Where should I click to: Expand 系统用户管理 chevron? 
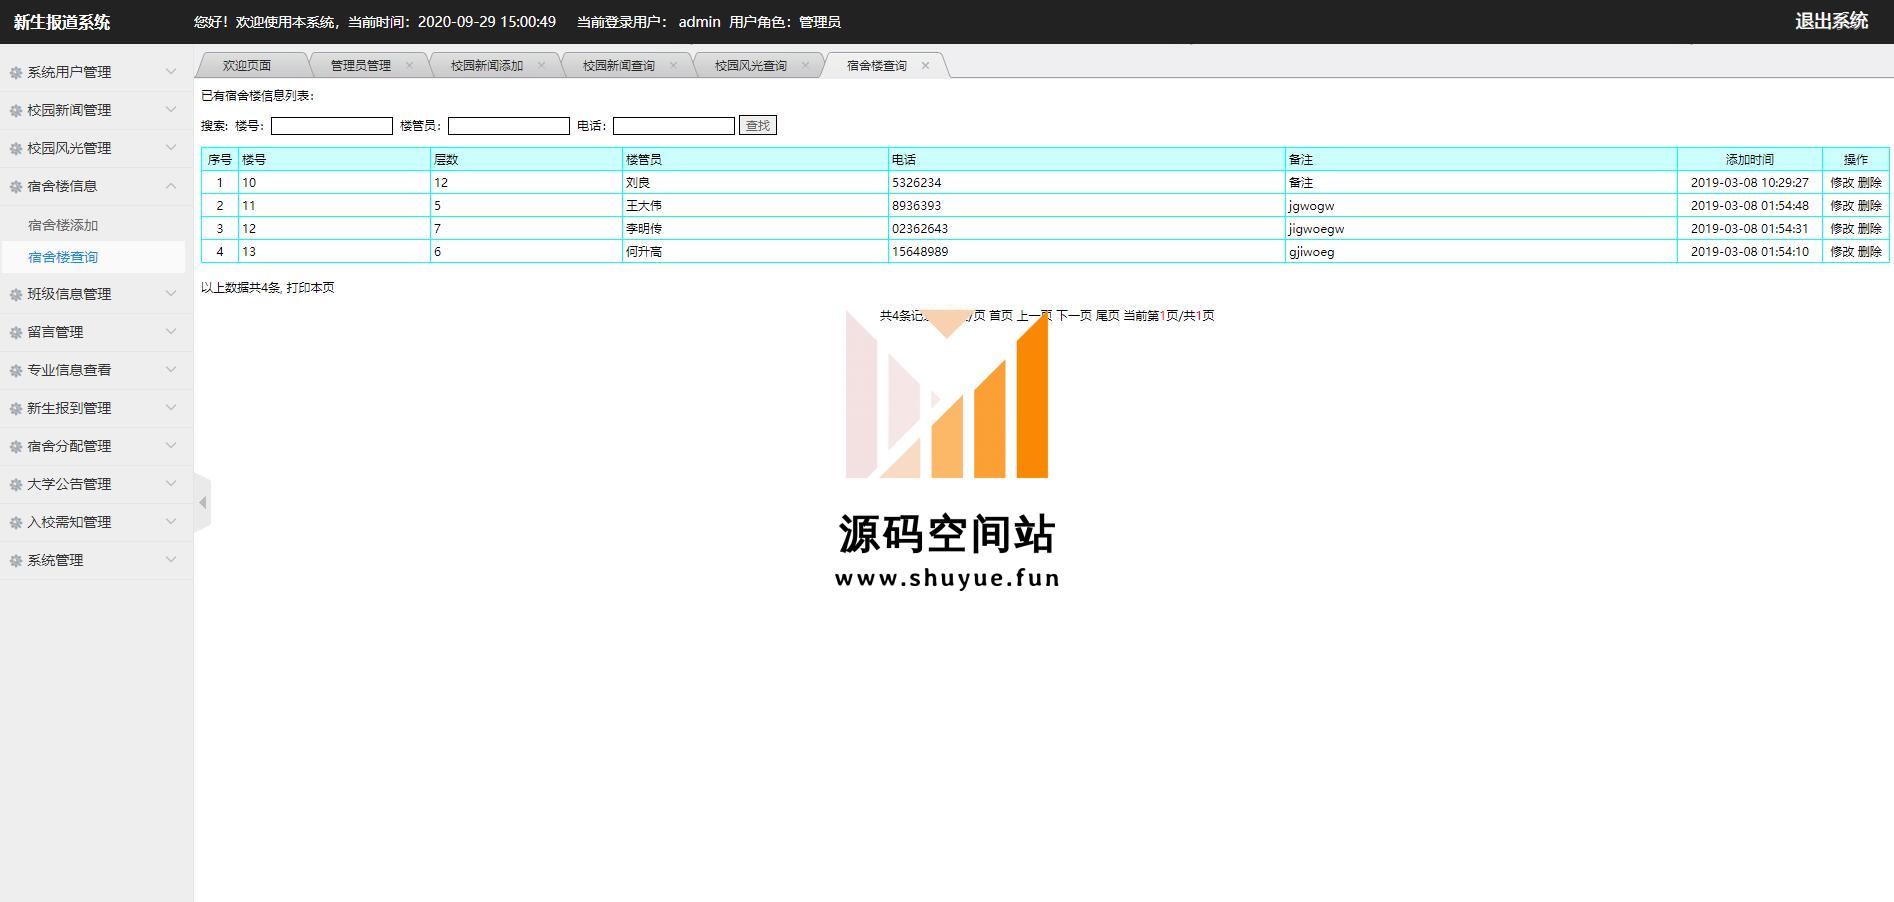point(171,71)
